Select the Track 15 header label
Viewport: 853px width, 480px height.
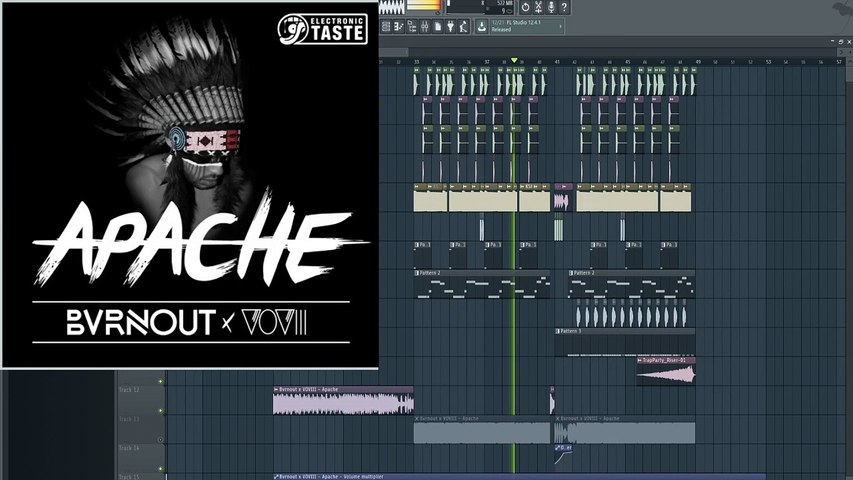(x=129, y=477)
